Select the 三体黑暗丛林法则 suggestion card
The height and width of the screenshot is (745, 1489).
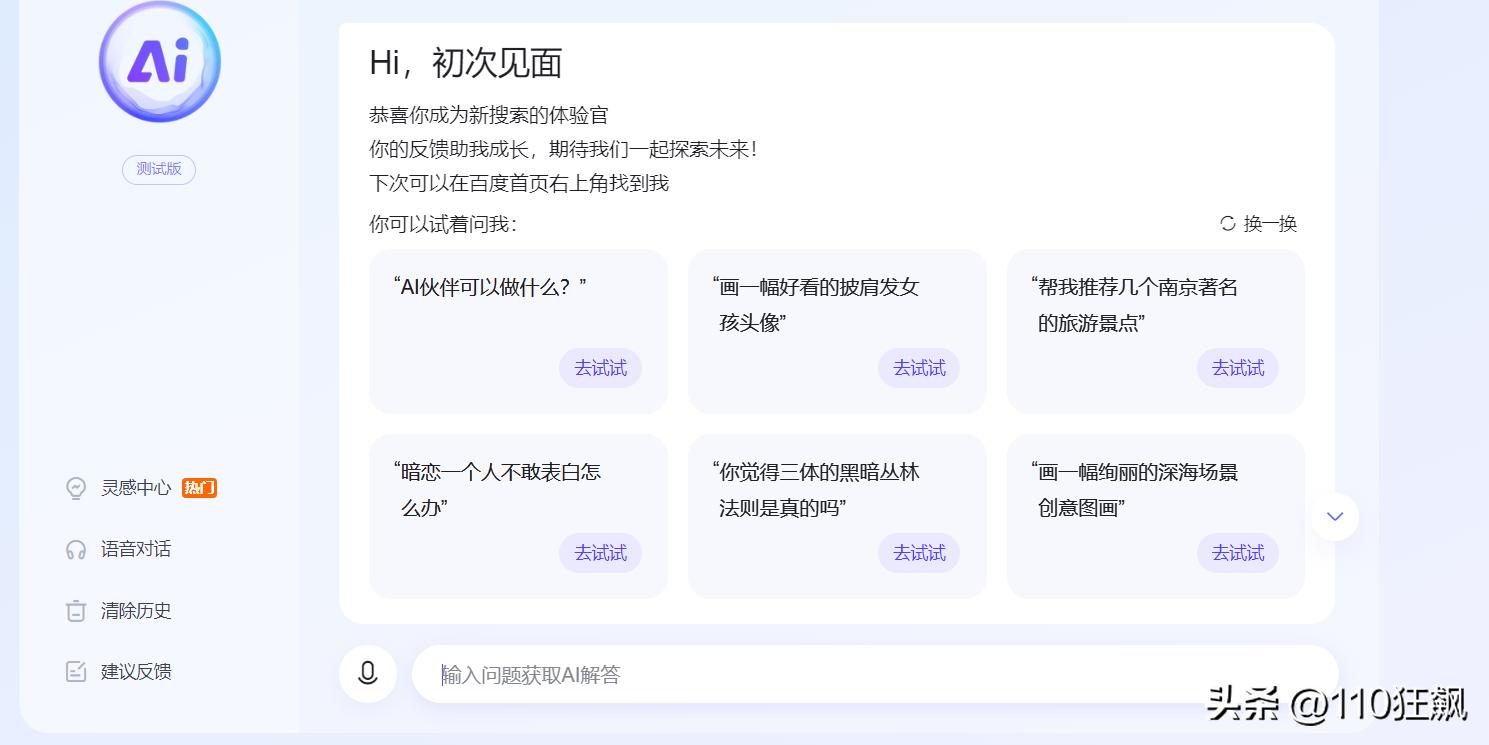point(836,490)
